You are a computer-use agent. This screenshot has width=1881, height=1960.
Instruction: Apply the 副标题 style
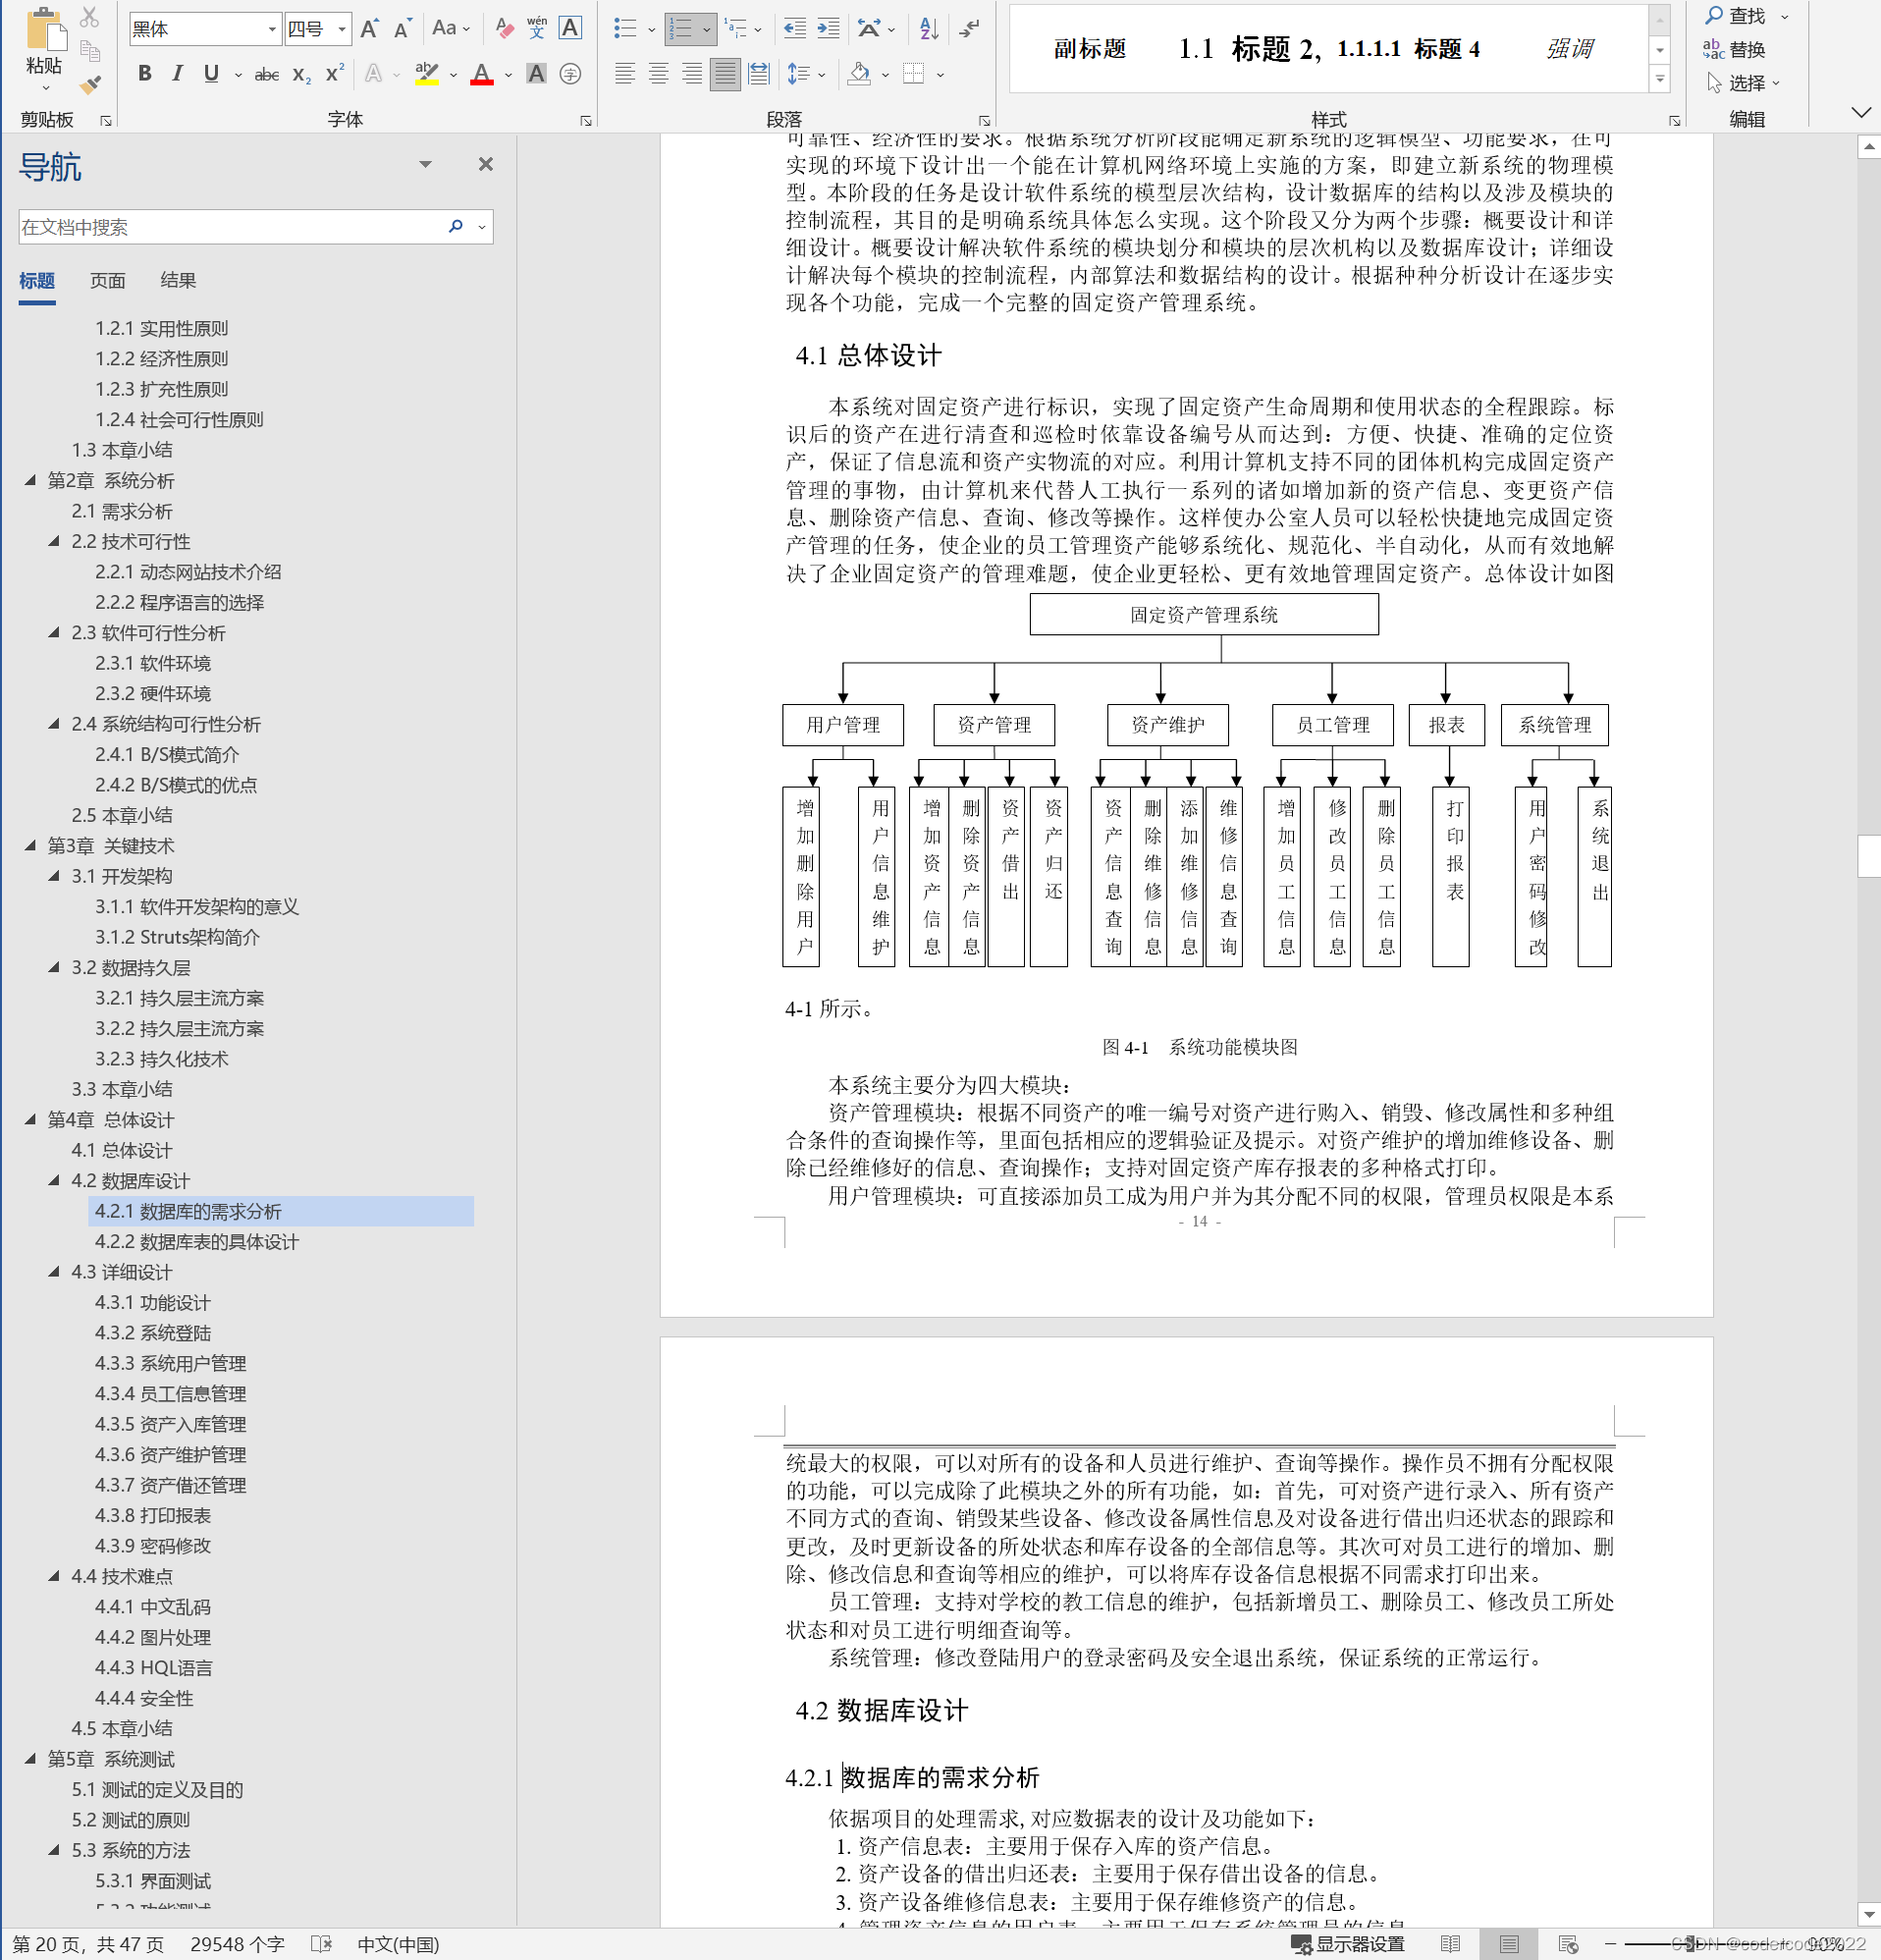click(x=1090, y=49)
